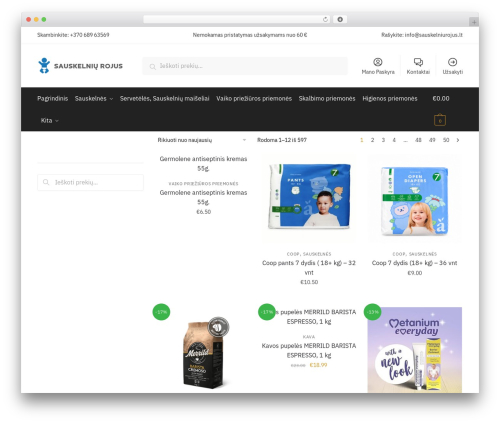The image size is (500, 423).
Task: Click the header search magnifier icon
Action: click(x=152, y=67)
